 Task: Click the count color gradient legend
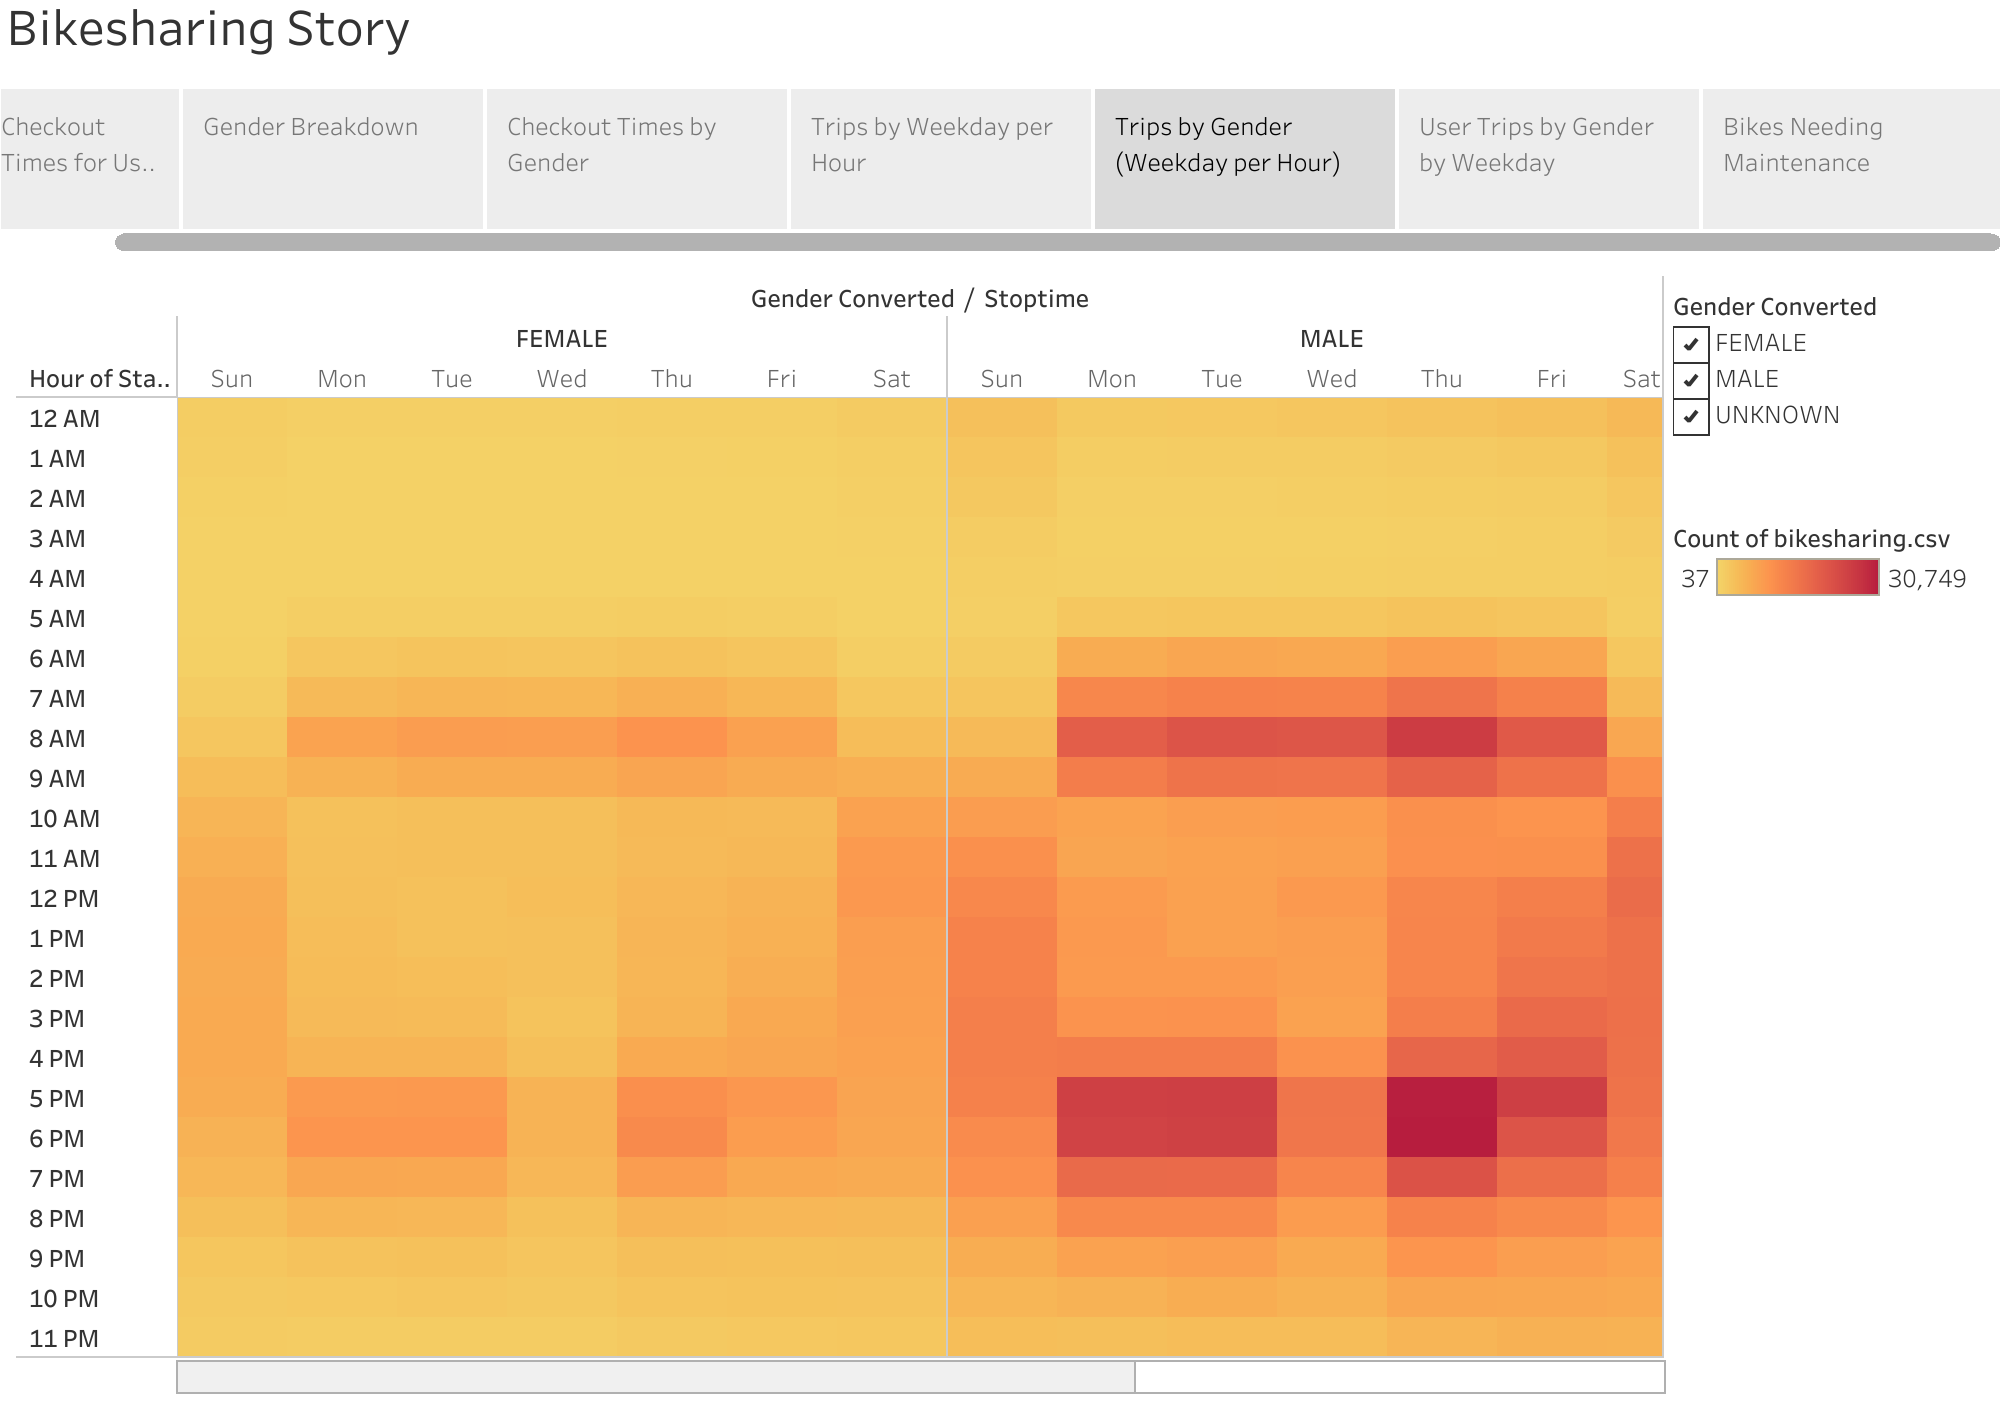pos(1797,578)
